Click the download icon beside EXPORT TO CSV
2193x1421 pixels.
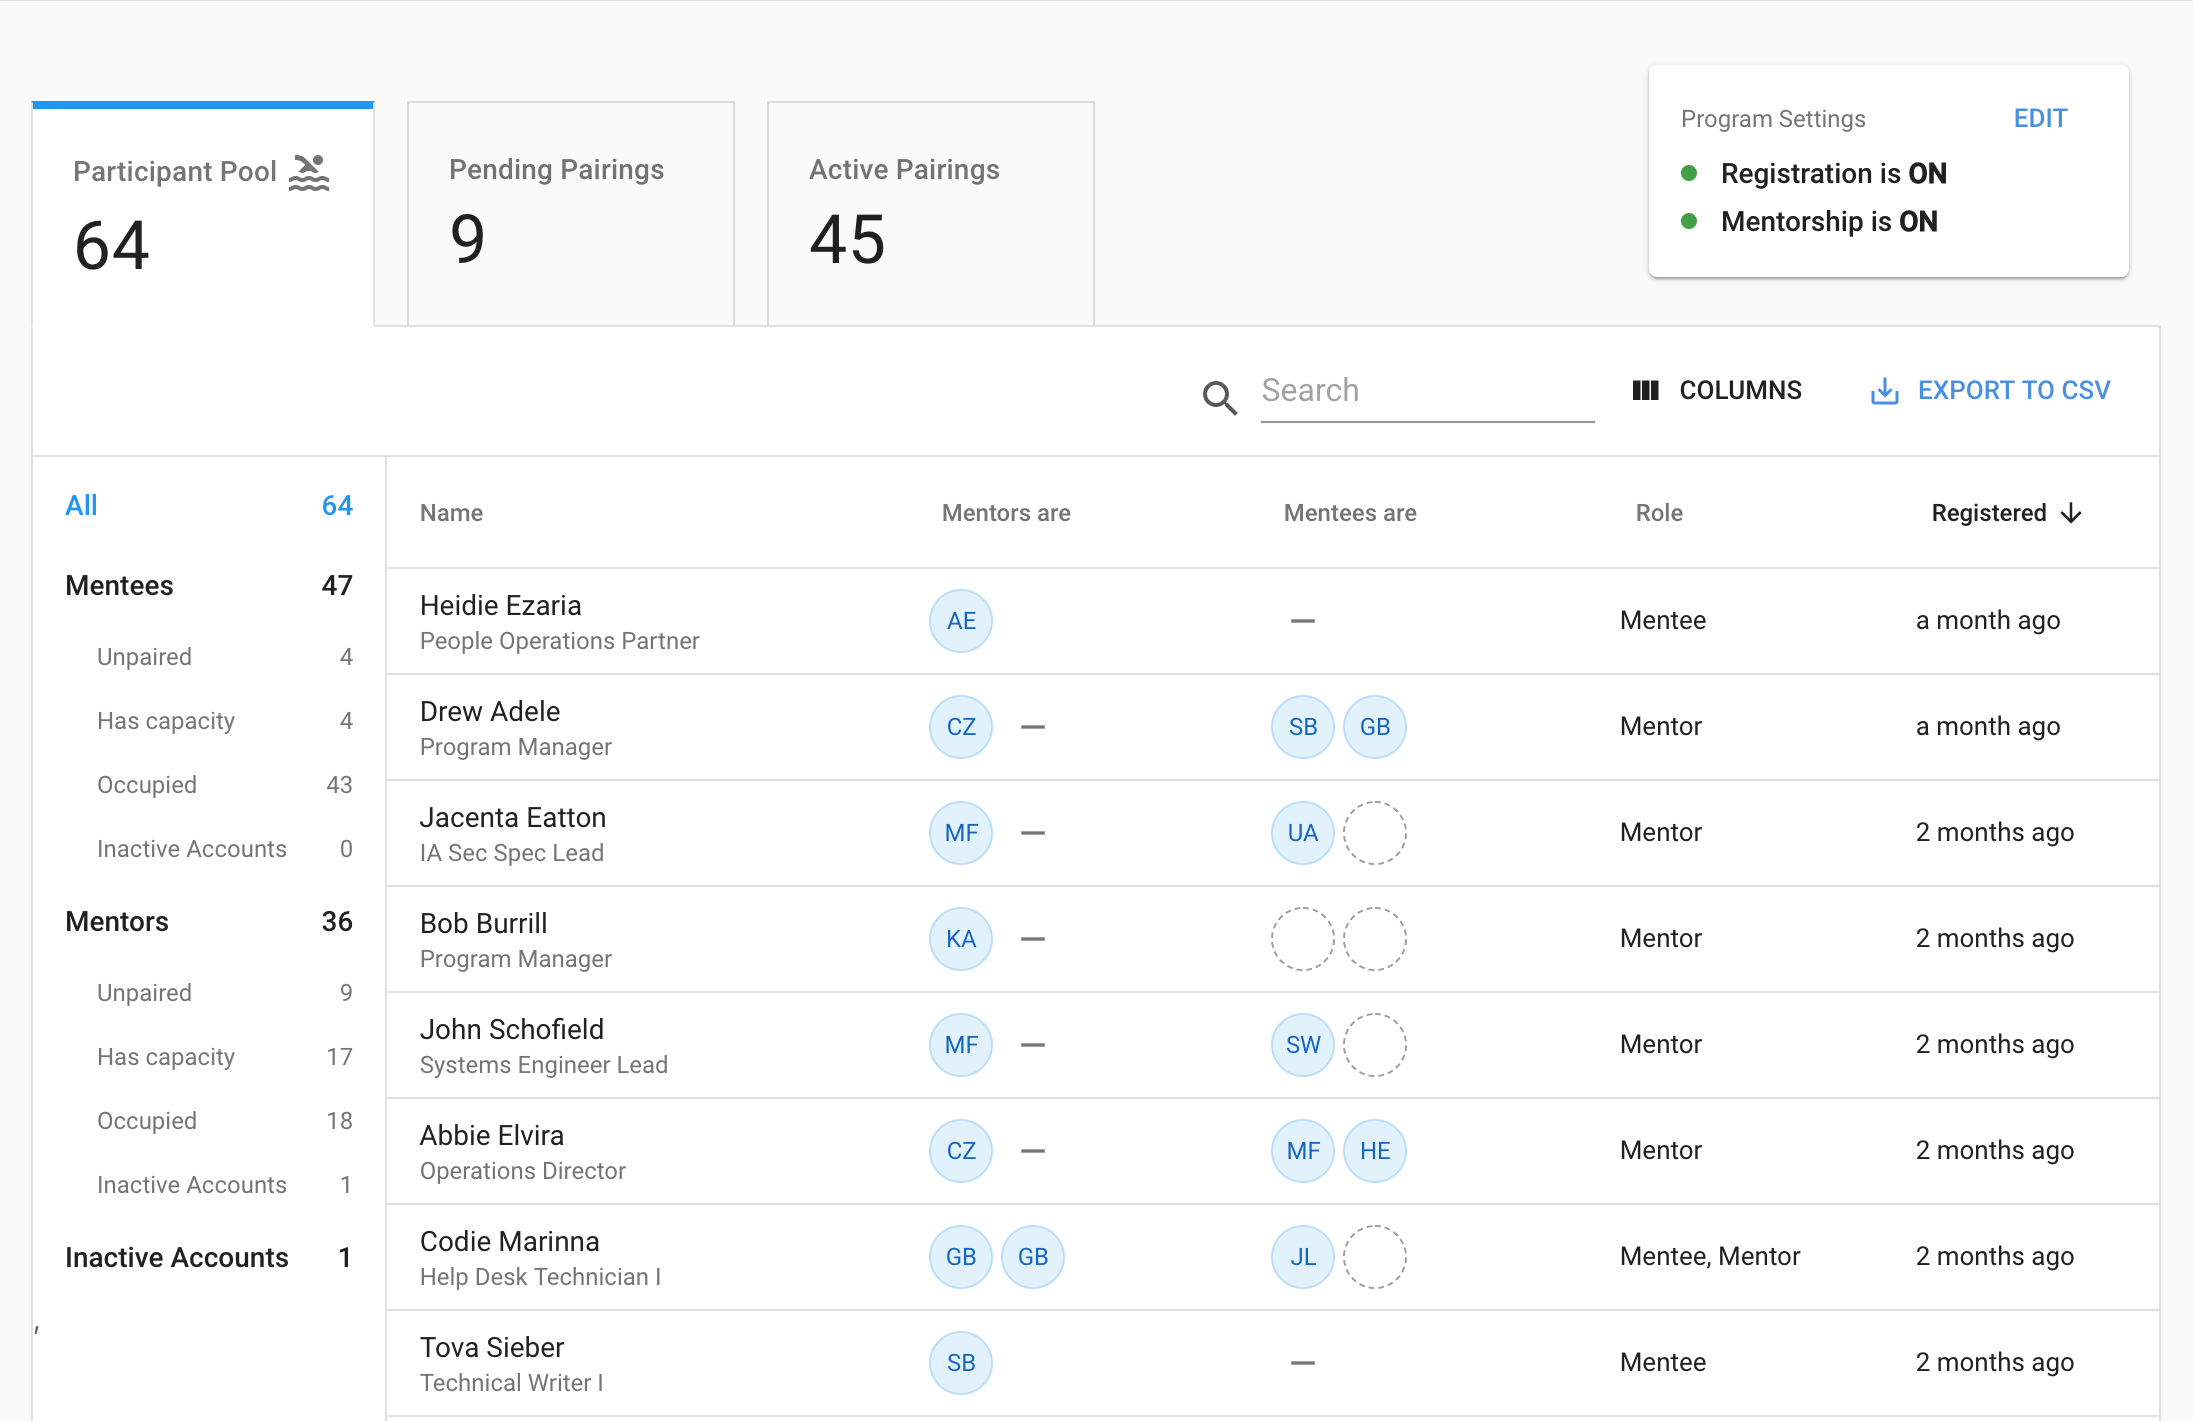[x=1884, y=391]
